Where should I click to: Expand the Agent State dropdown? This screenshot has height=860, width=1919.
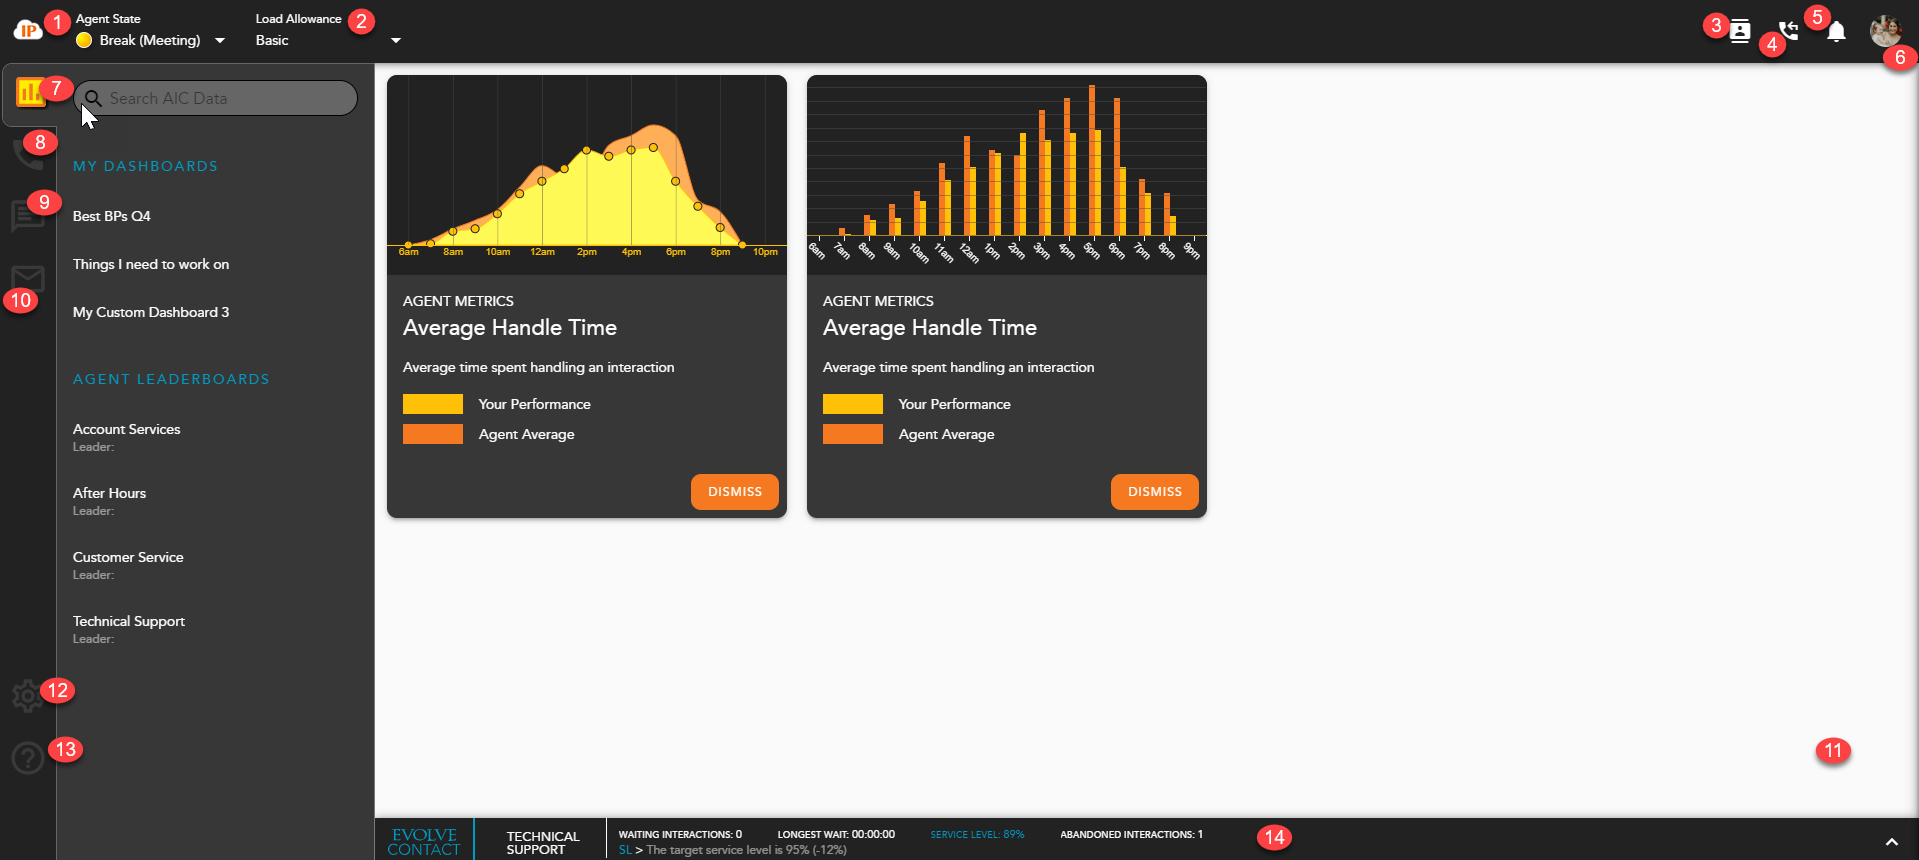point(220,41)
